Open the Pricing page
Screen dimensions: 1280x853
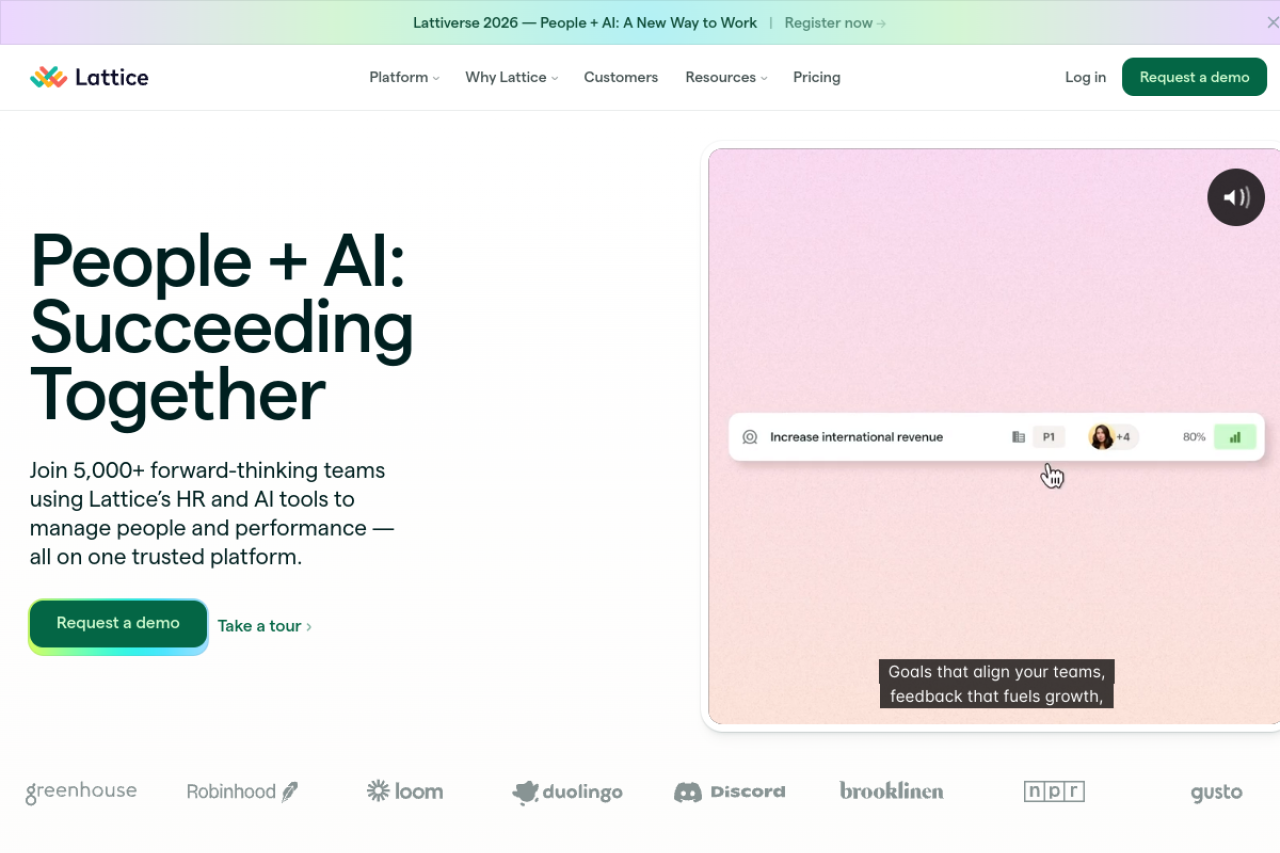tap(817, 77)
